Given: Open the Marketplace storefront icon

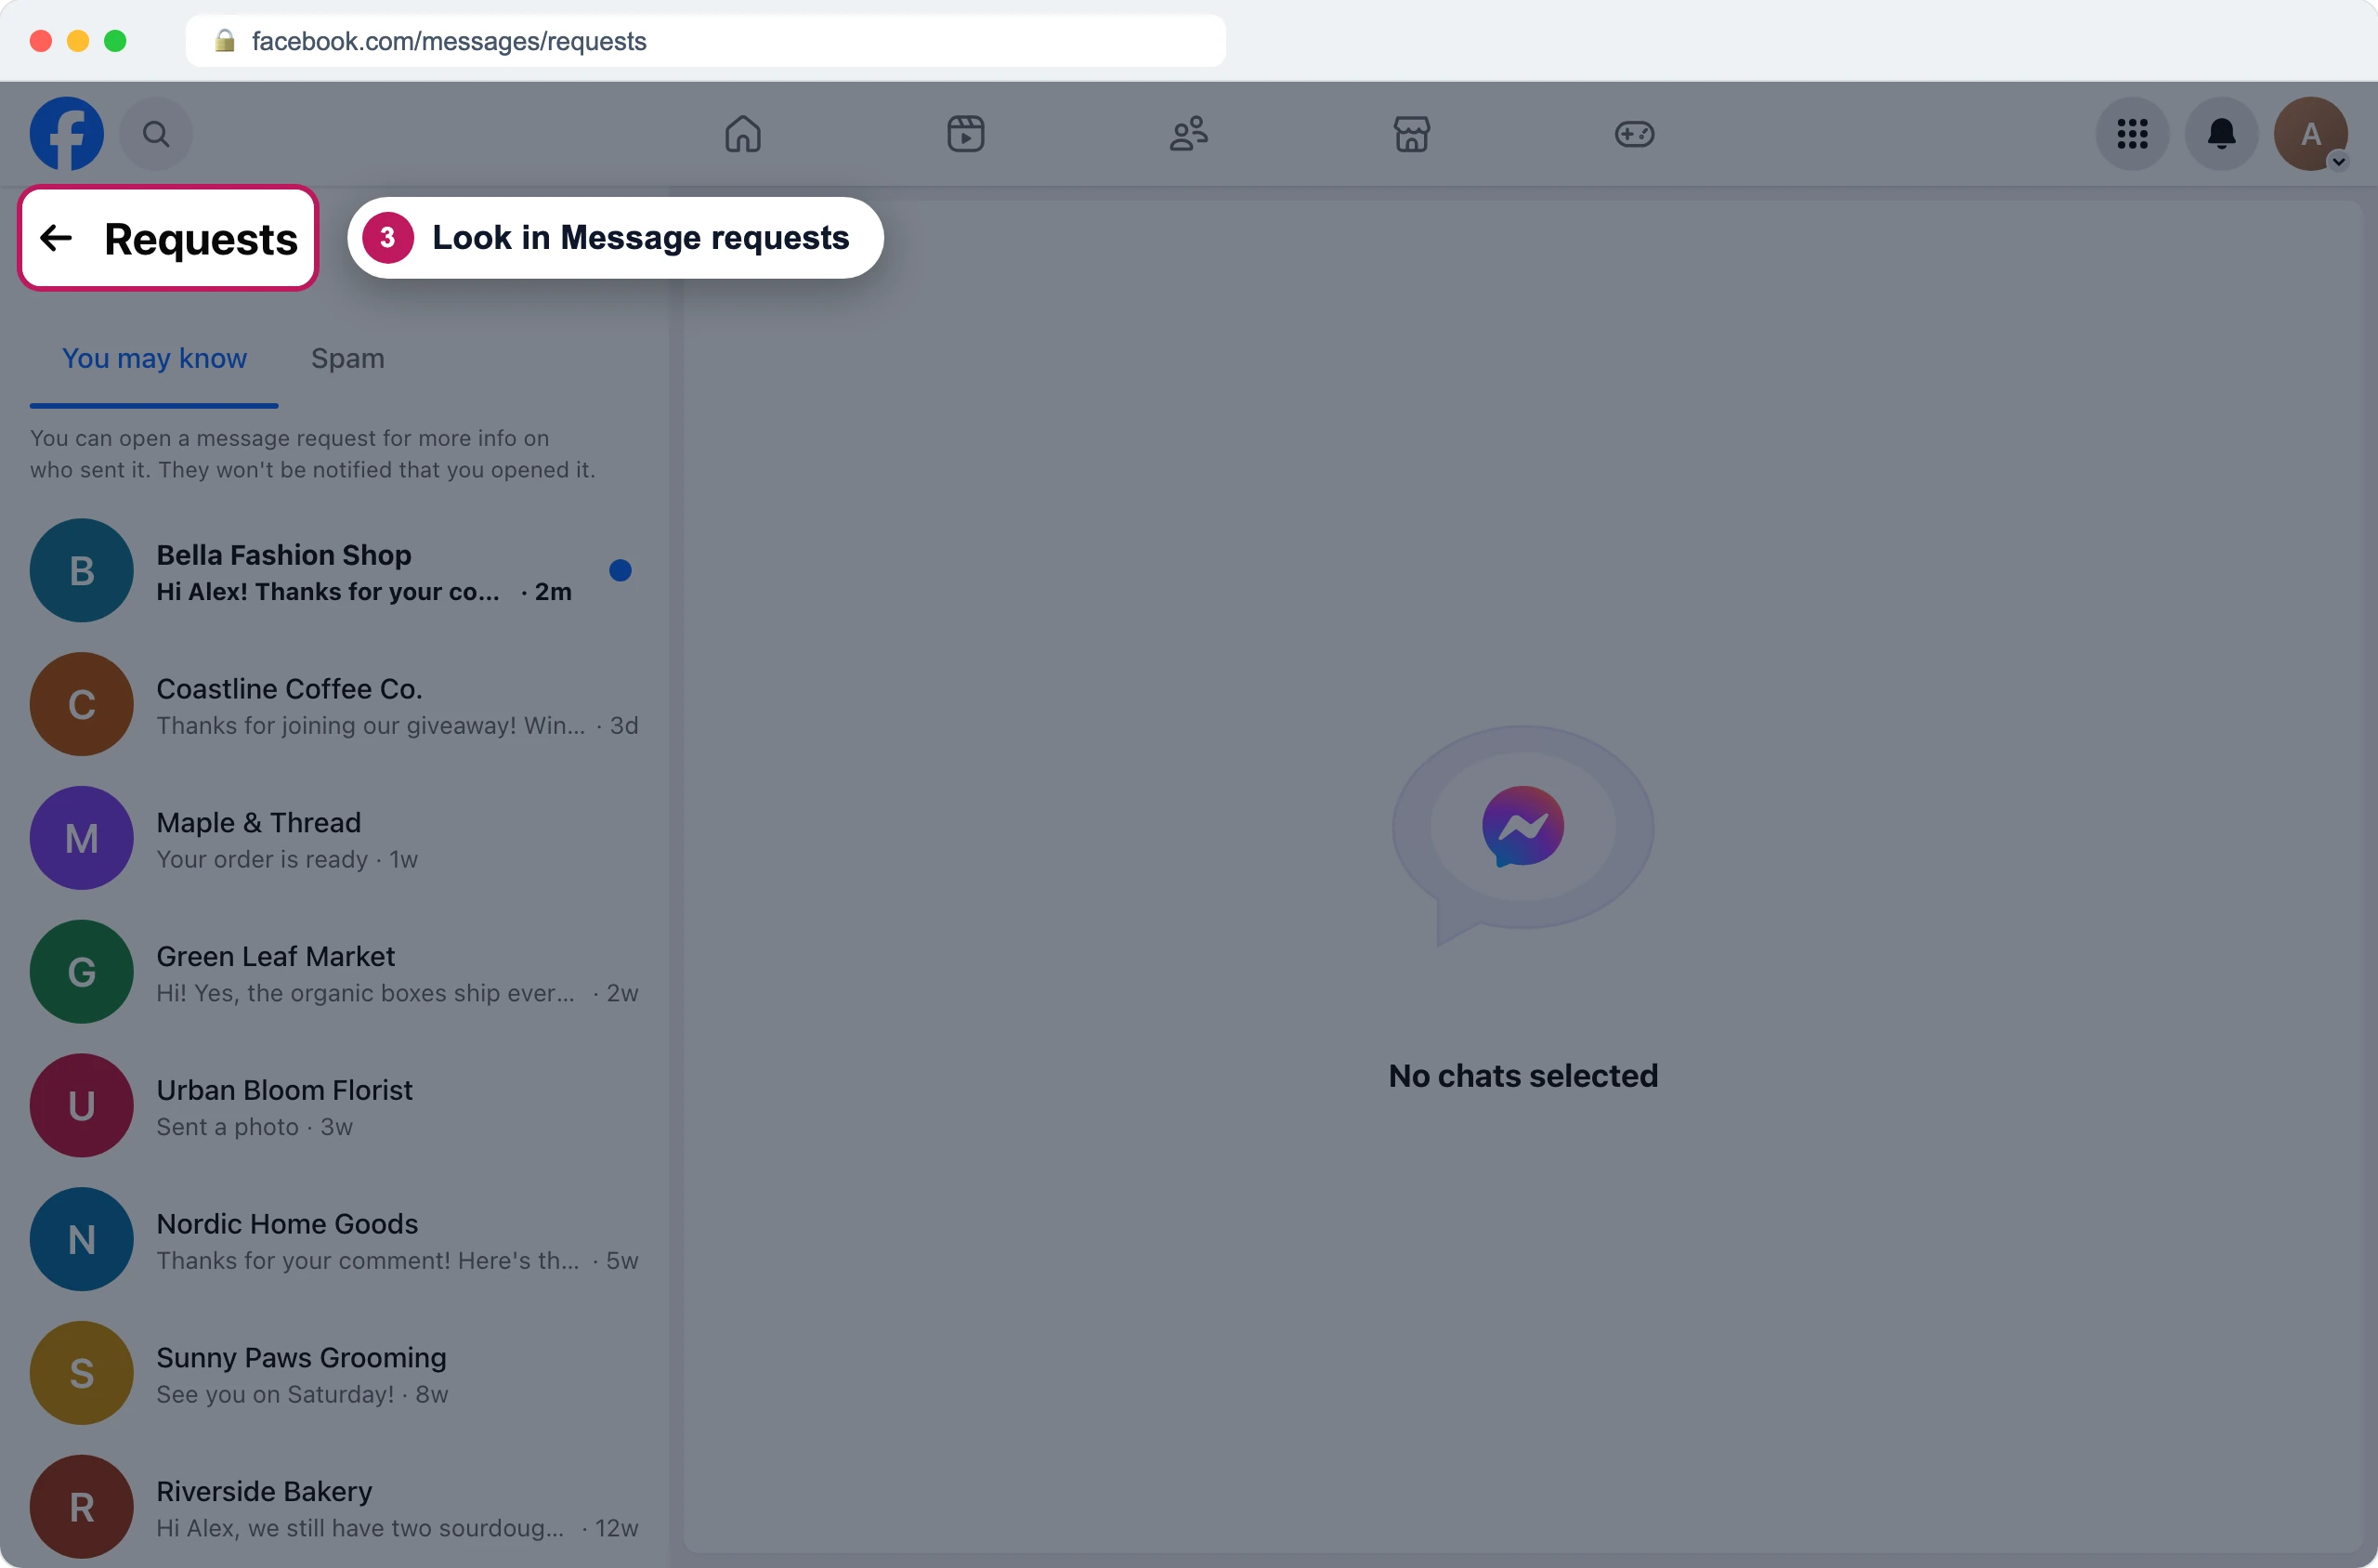Looking at the screenshot, I should 1412,133.
